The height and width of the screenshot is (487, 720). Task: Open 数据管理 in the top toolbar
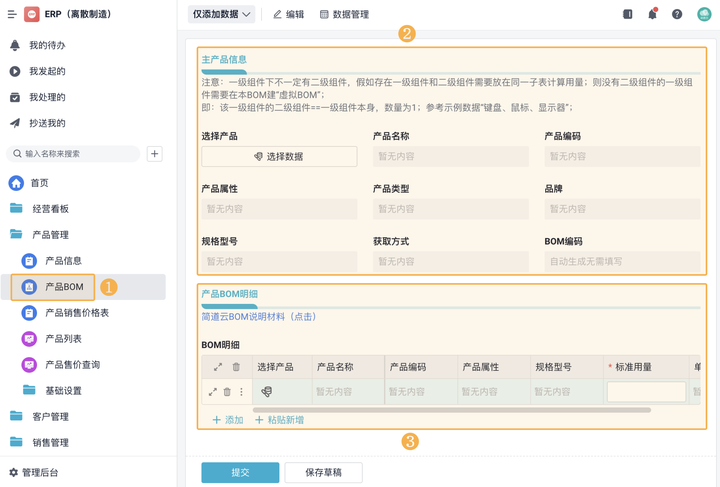[344, 14]
